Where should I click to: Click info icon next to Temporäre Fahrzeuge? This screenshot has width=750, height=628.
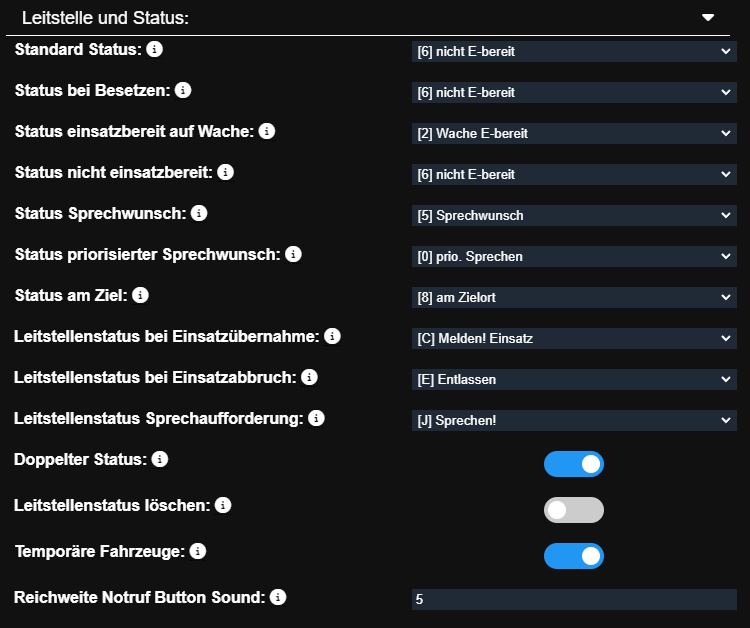click(198, 551)
